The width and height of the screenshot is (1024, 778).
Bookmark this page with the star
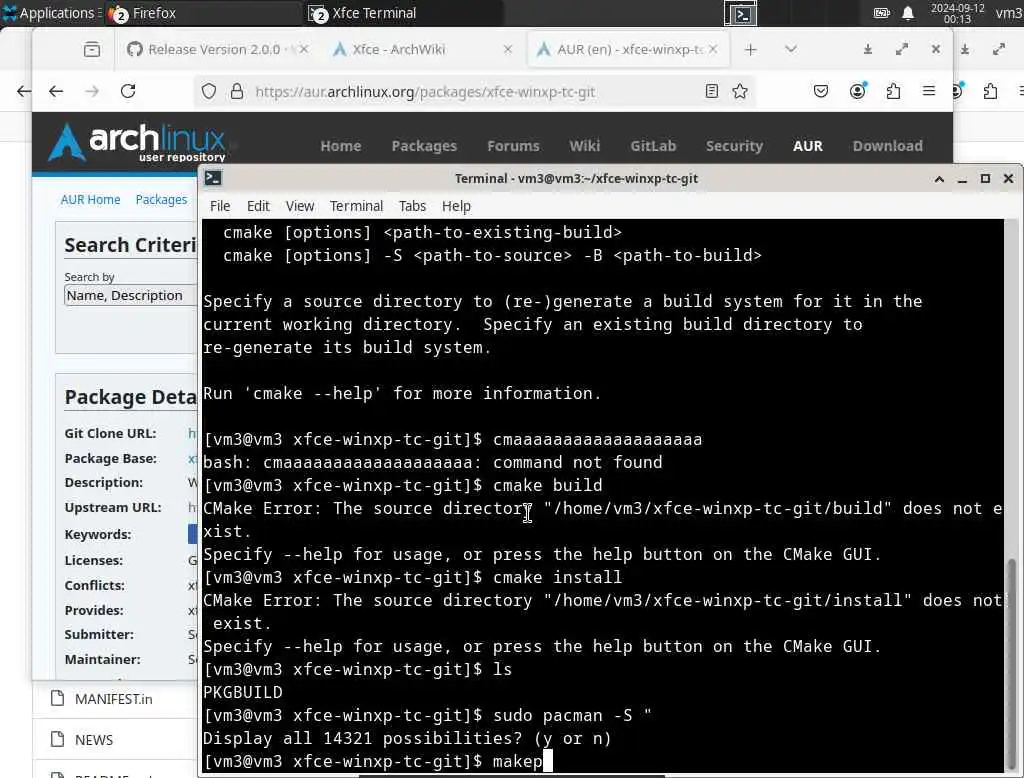coord(740,91)
